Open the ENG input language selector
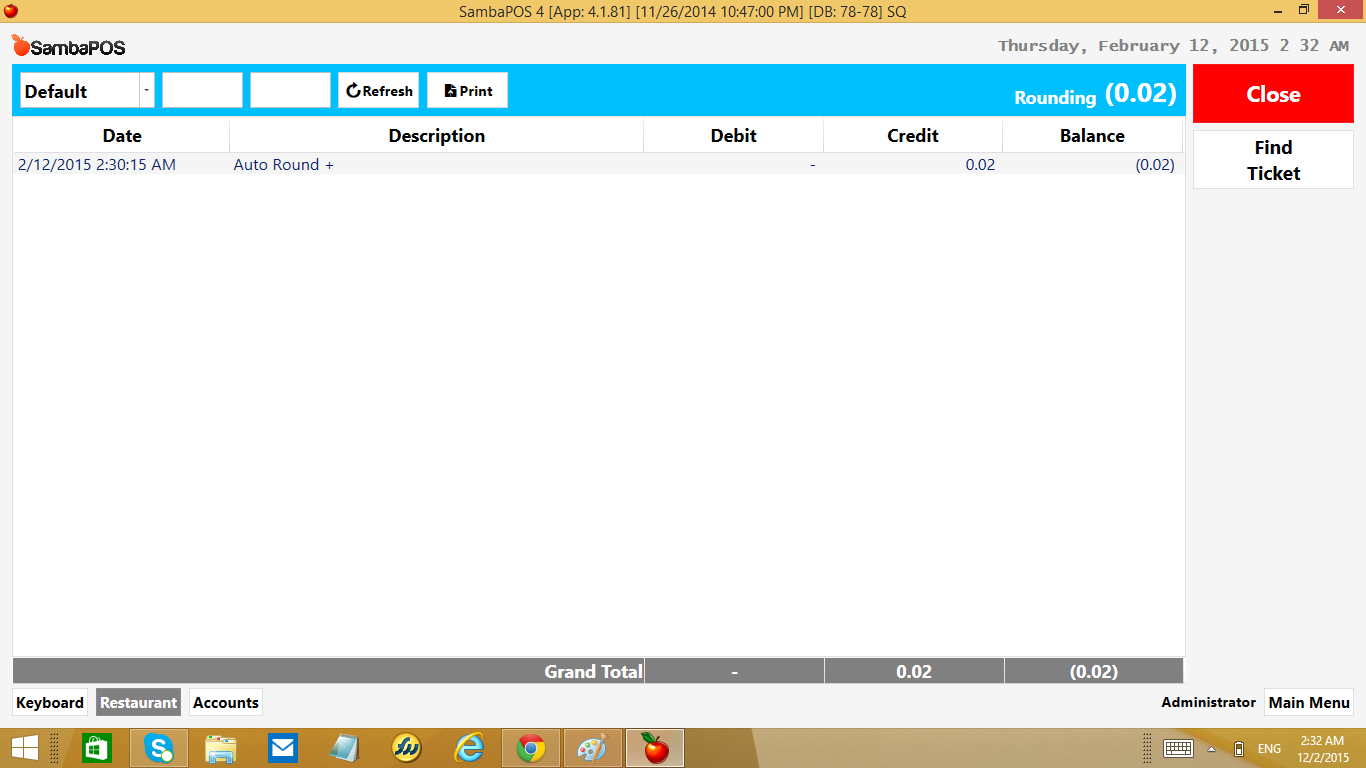The height and width of the screenshot is (768, 1366). tap(1269, 749)
